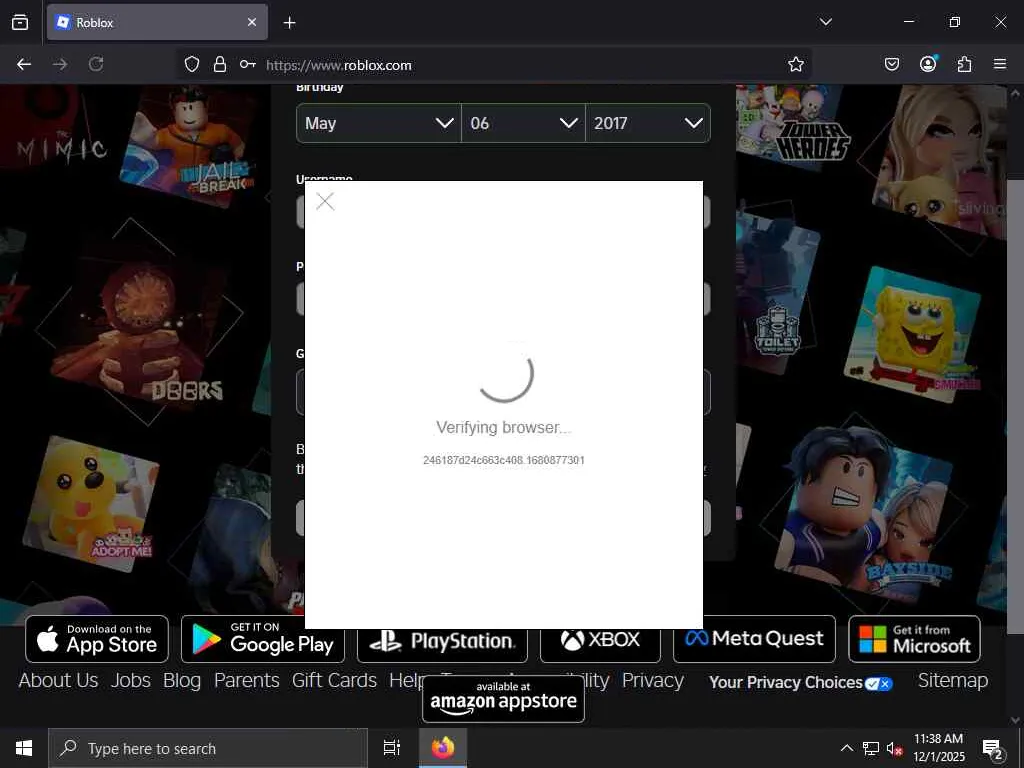Viewport: 1024px width, 768px height.
Task: Reload the Roblox page
Action: click(96, 64)
